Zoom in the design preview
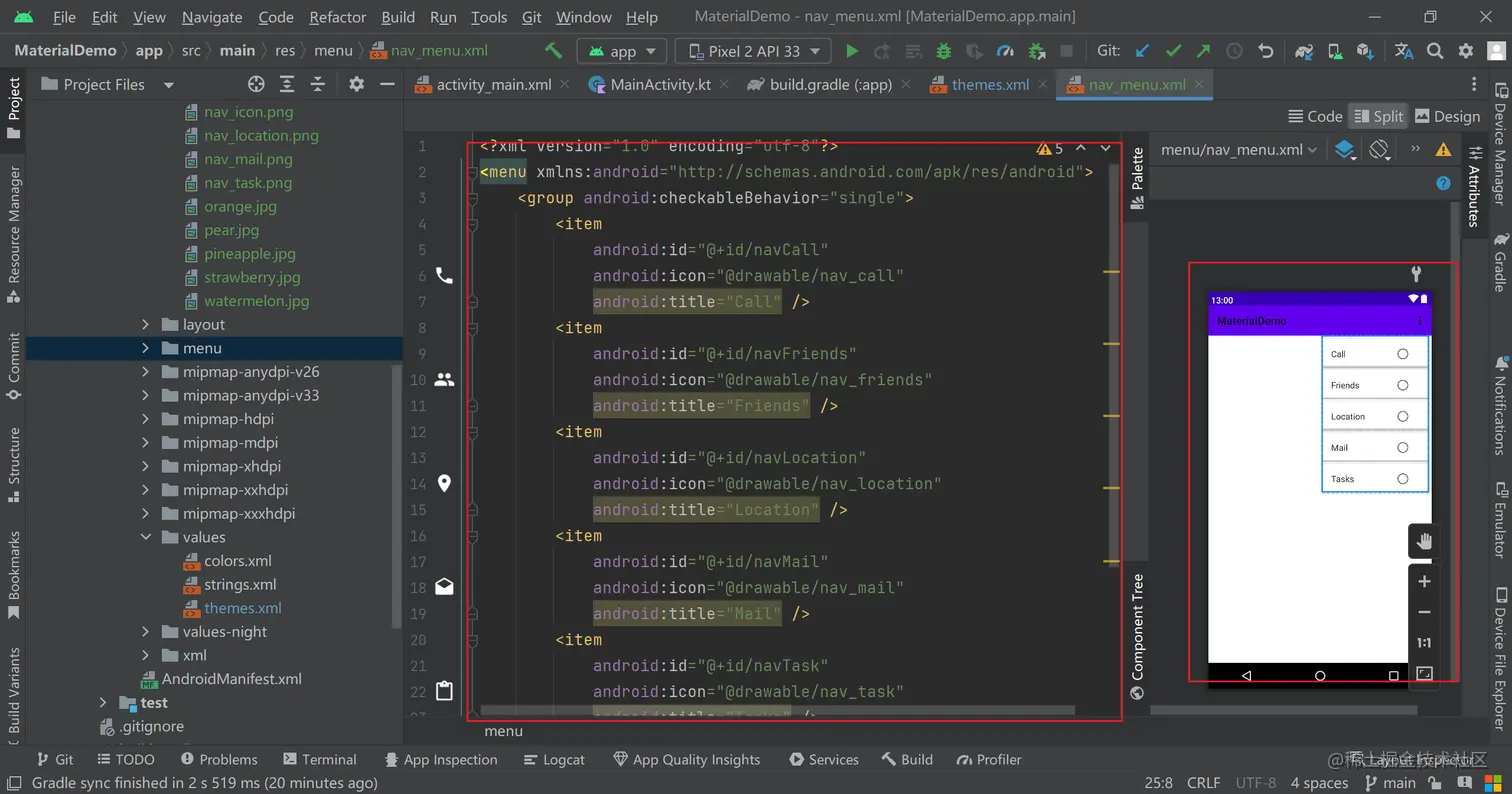Screen dimensions: 1512x794 click(1424, 581)
